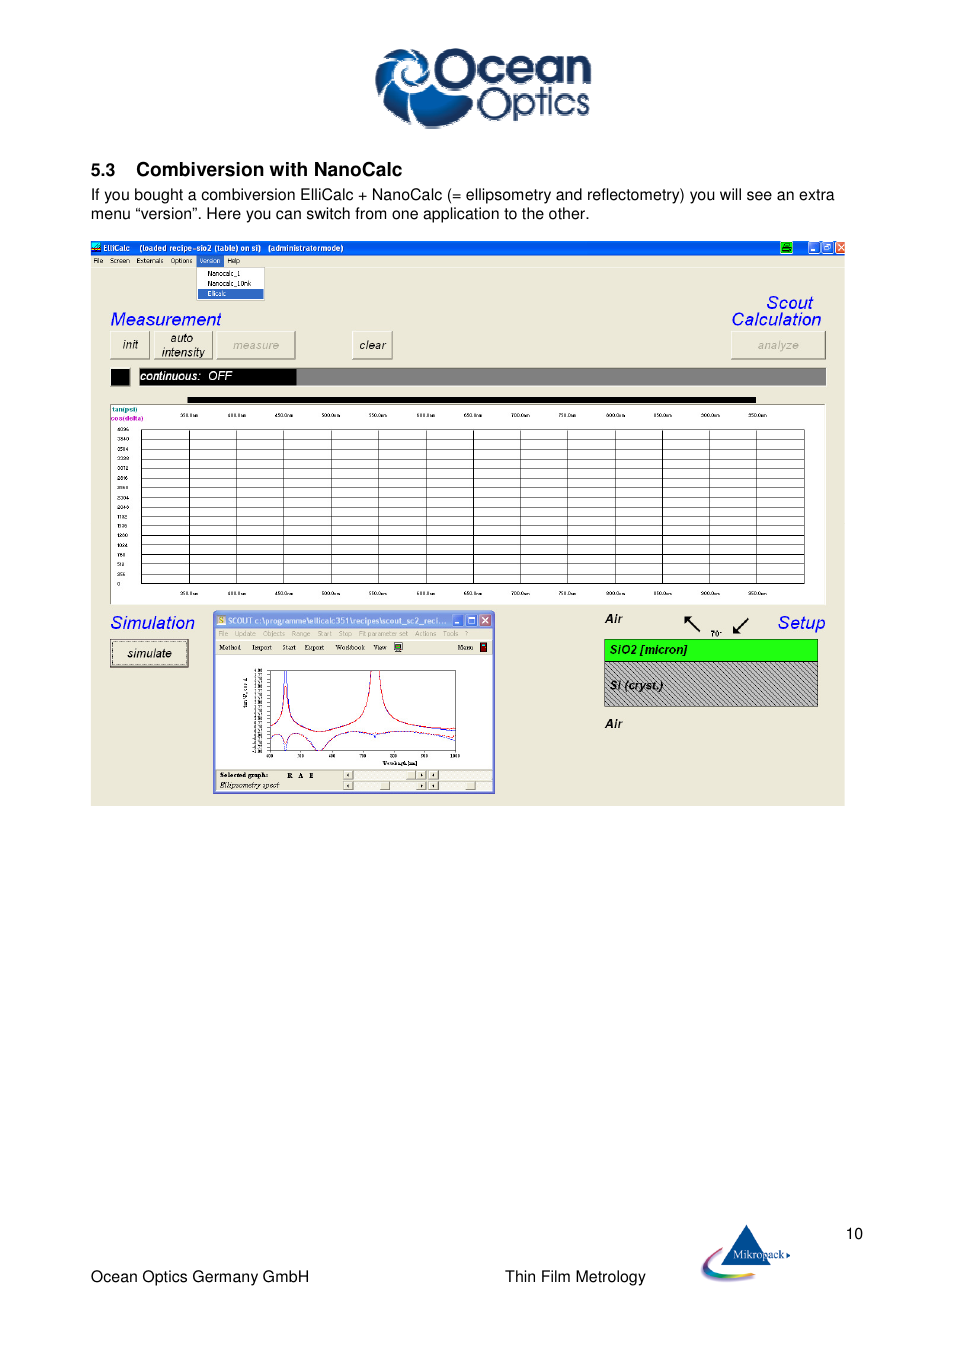
Task: Click the init button
Action: 130,345
